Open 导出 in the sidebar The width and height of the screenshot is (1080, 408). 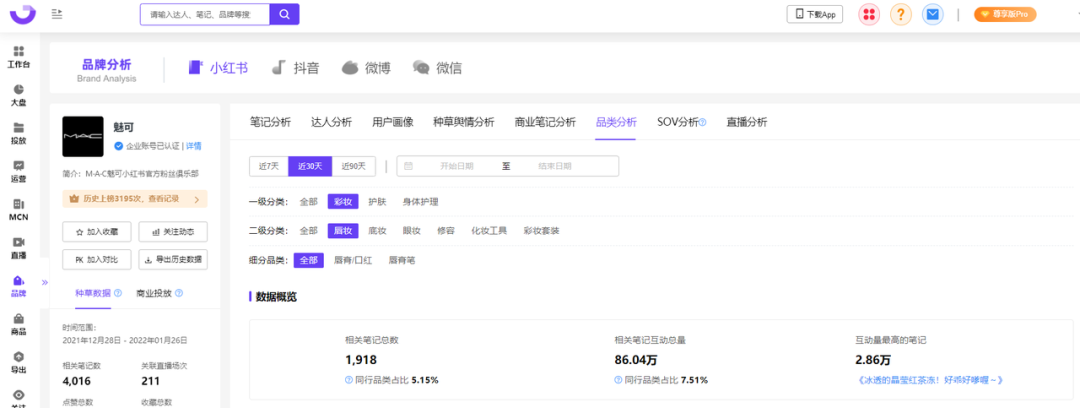click(19, 363)
